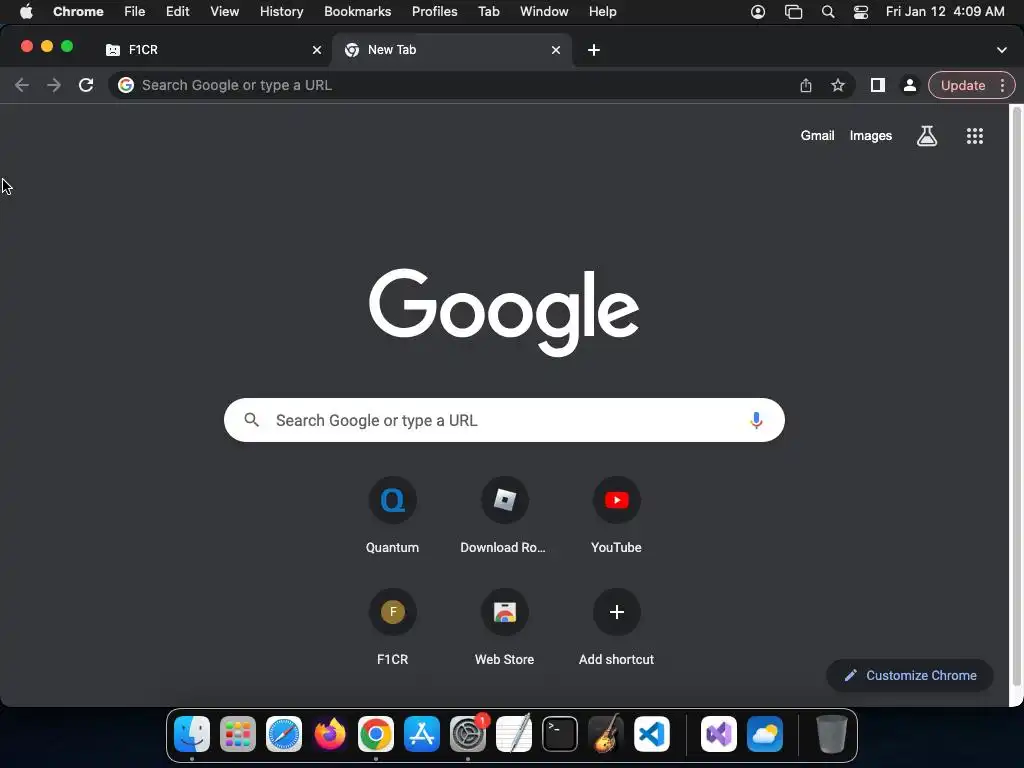Open the File menu
Screen dimensions: 1024x768
[135, 12]
